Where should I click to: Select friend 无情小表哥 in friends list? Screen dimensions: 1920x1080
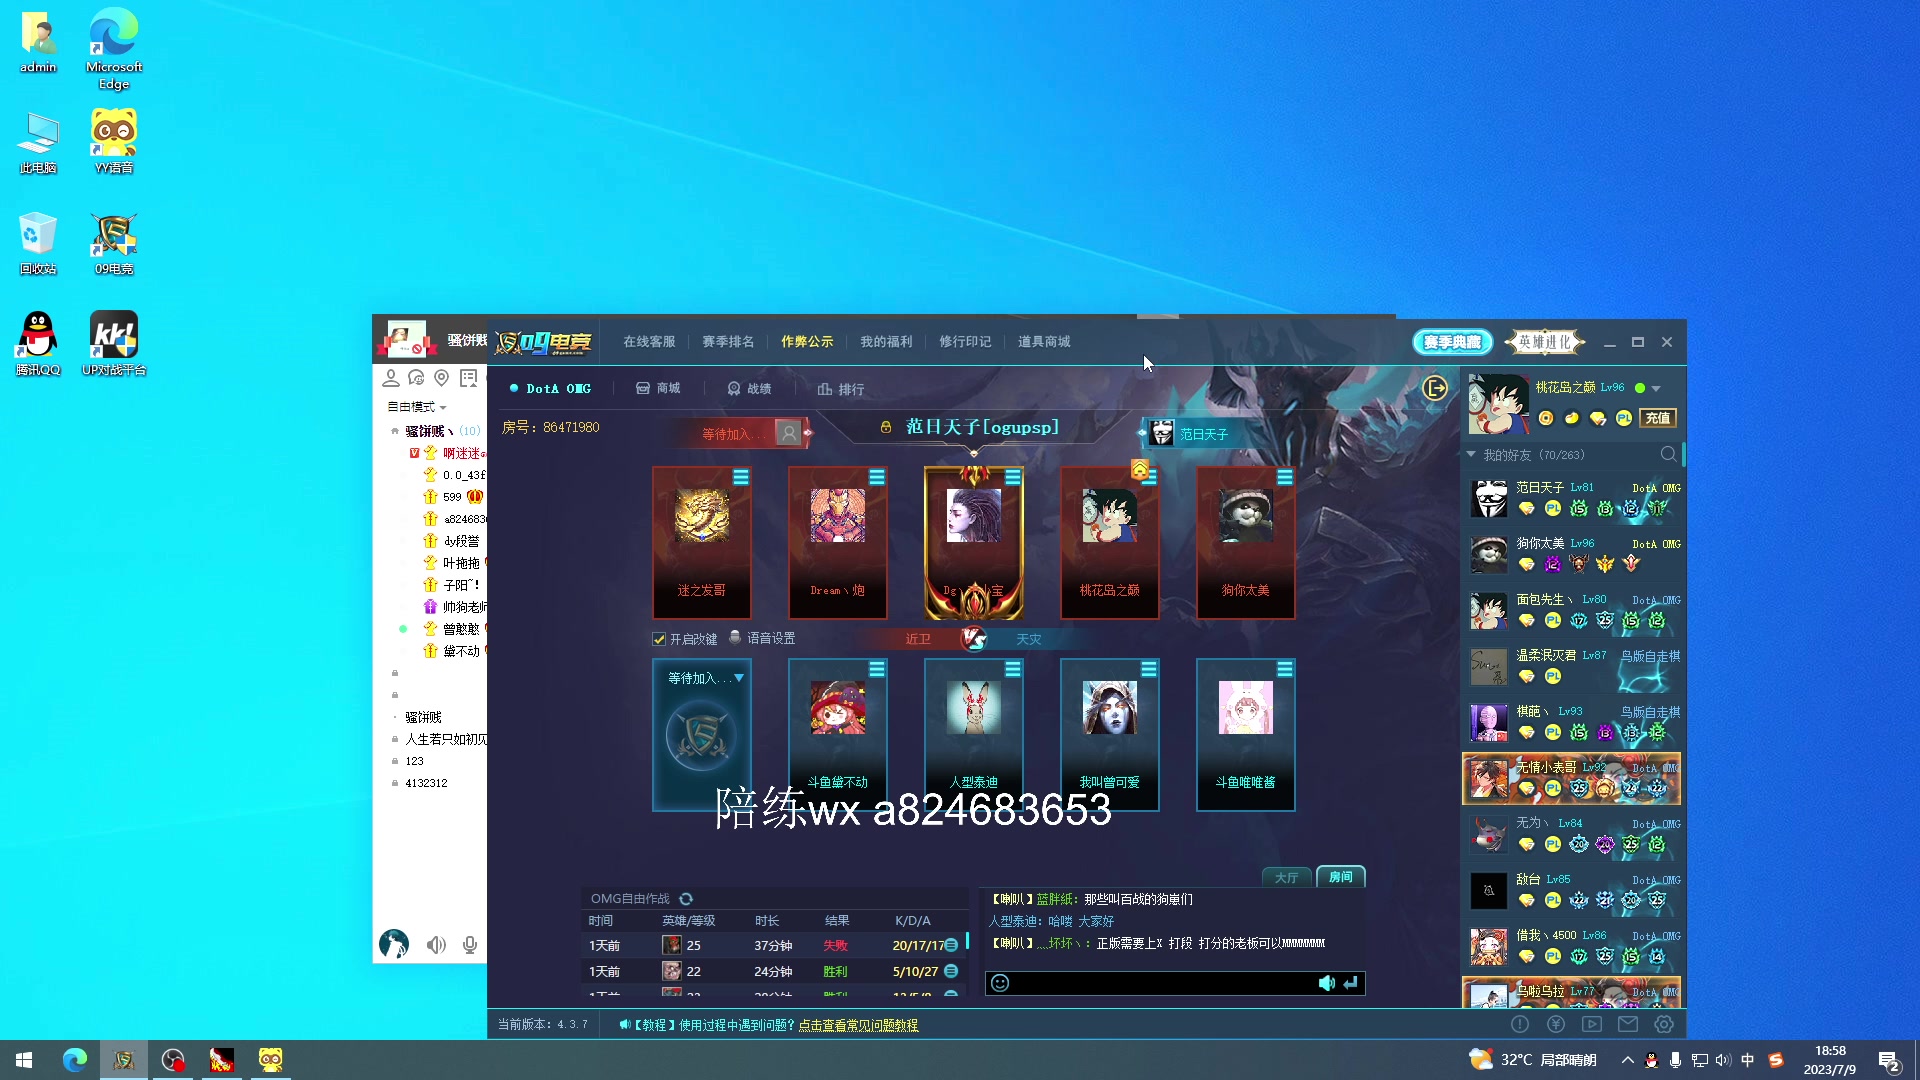coord(1572,778)
